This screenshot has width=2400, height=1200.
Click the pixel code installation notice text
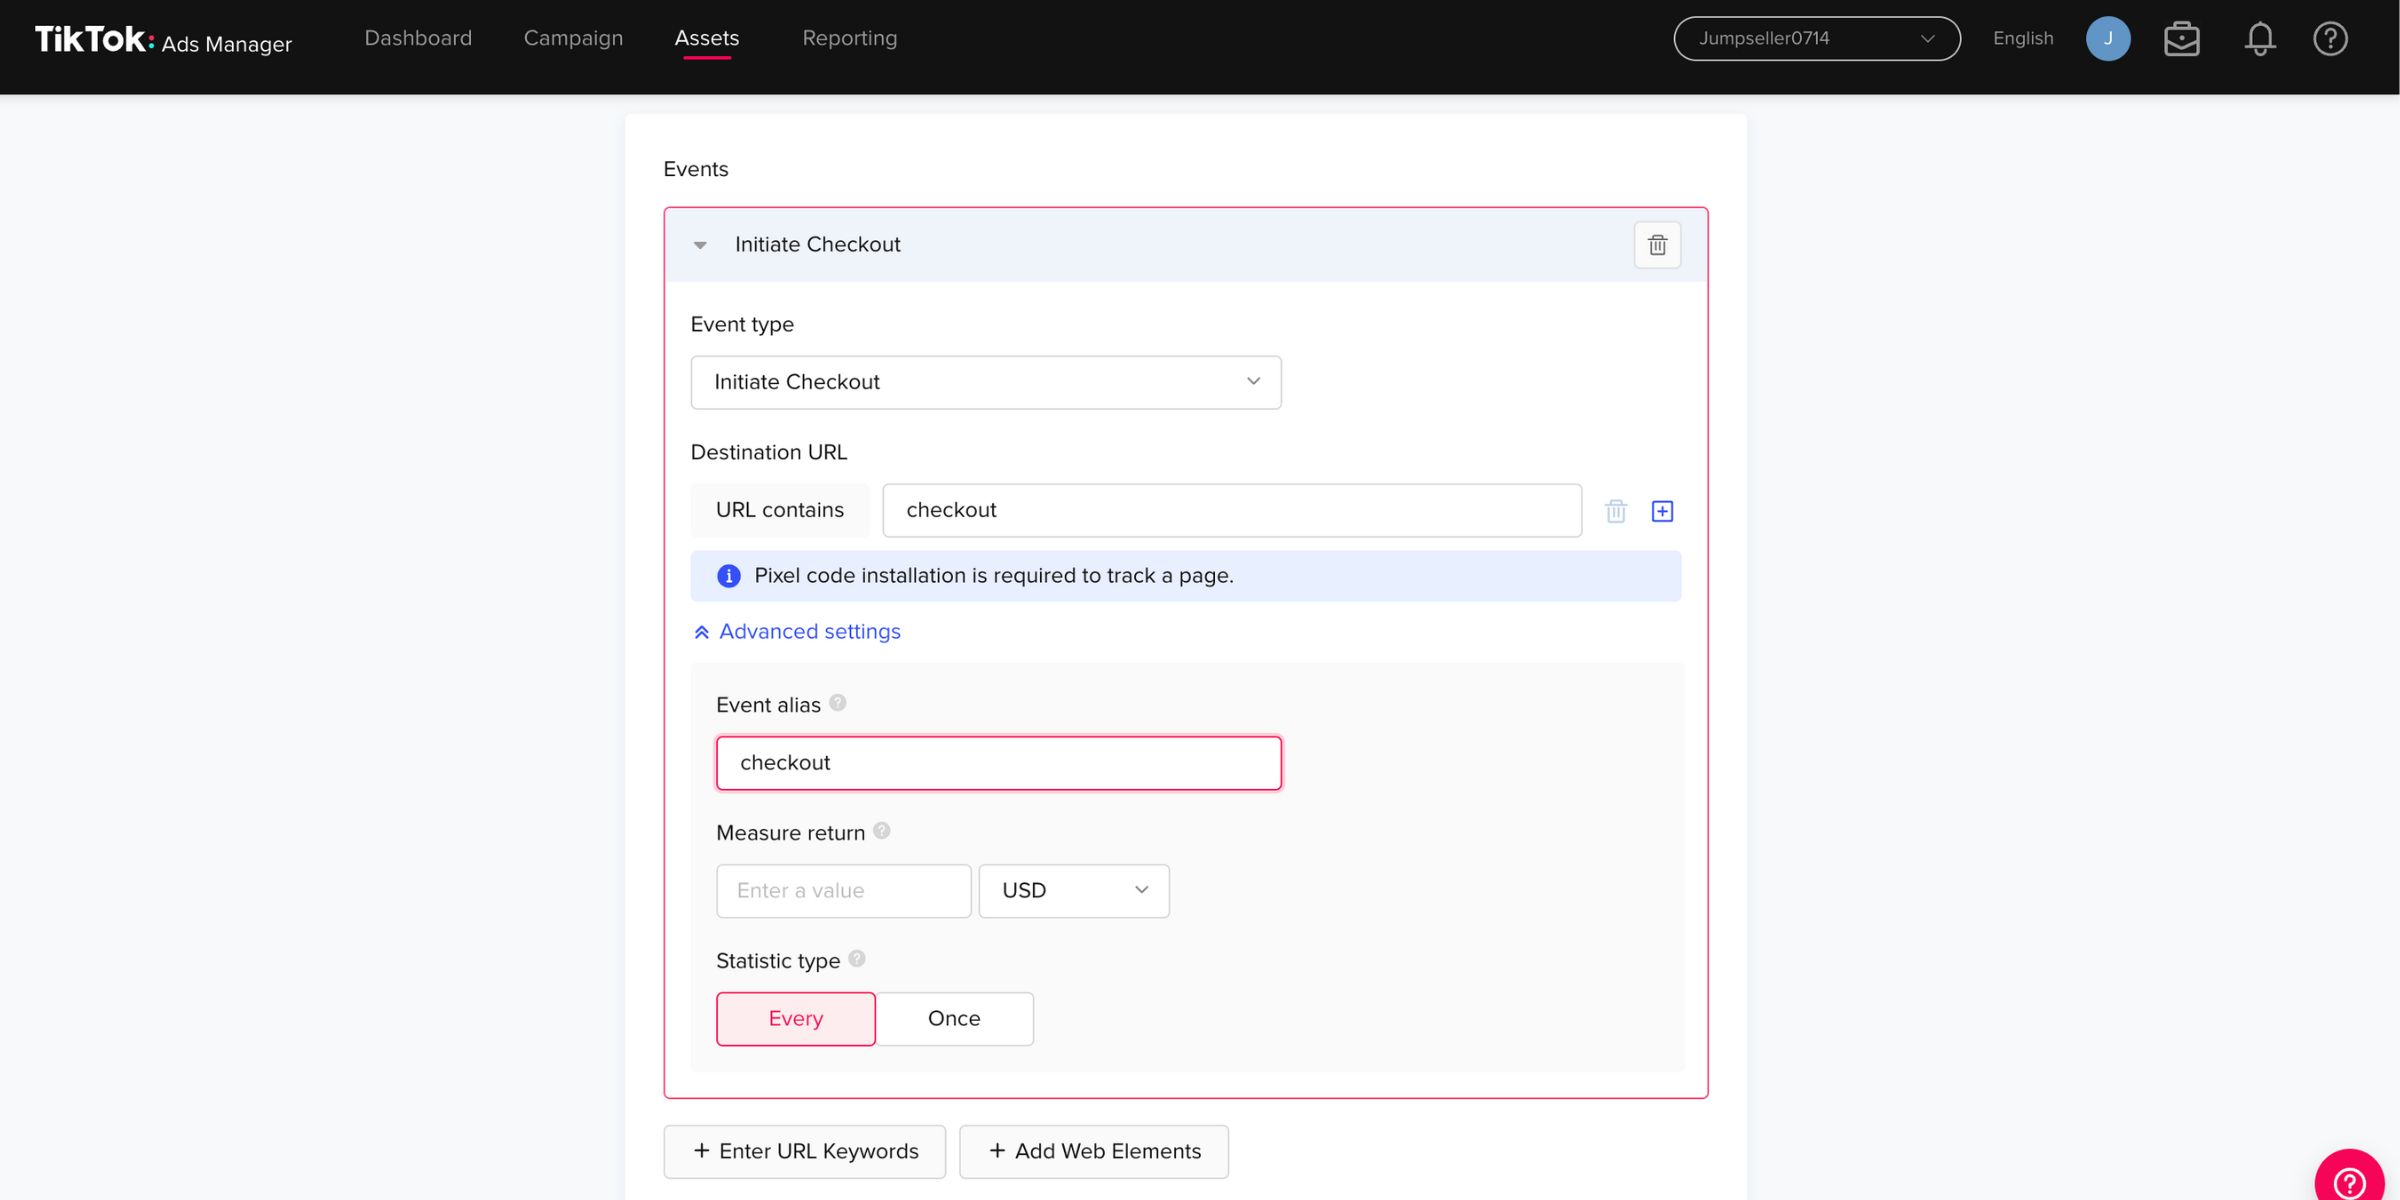coord(994,576)
